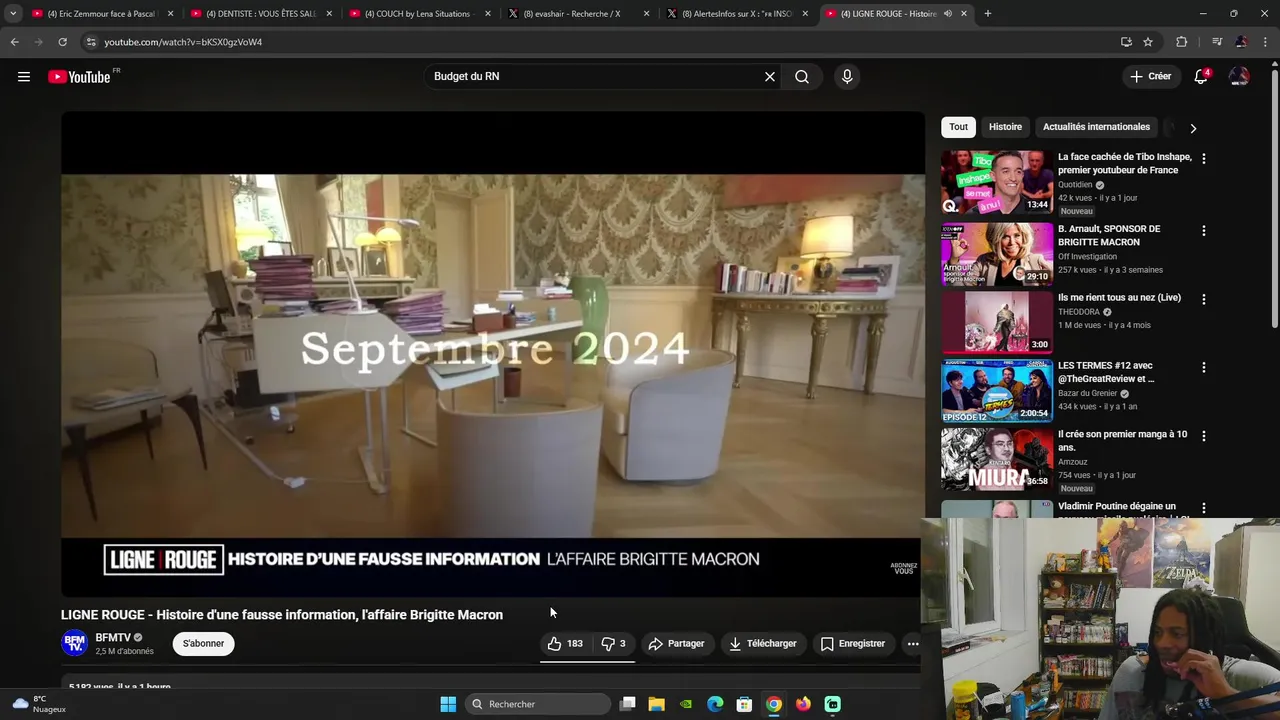Click the magnifier search button

point(802,77)
